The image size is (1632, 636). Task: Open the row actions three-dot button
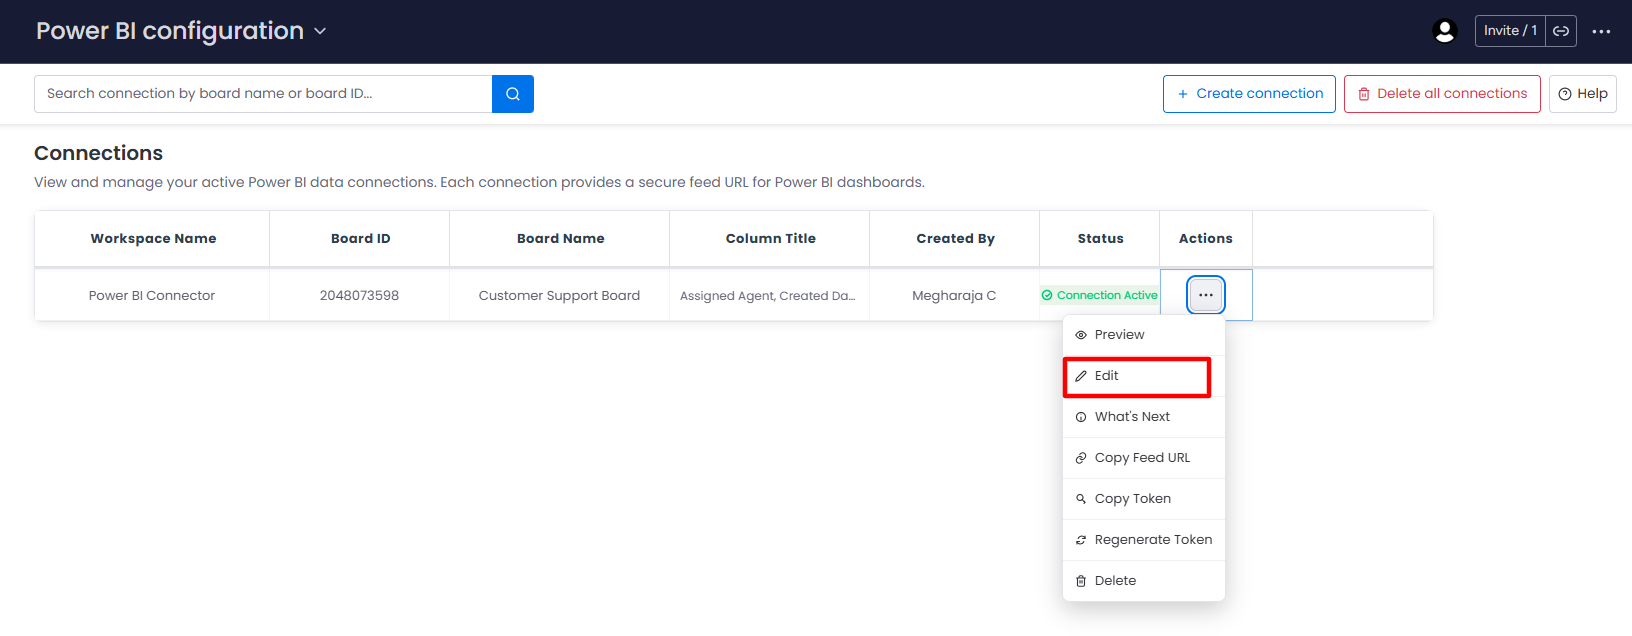1206,295
